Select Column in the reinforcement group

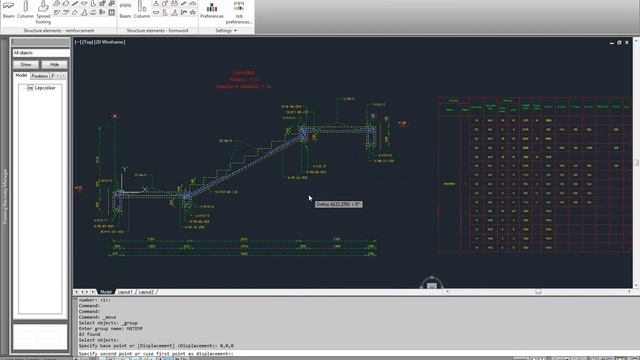[x=25, y=9]
